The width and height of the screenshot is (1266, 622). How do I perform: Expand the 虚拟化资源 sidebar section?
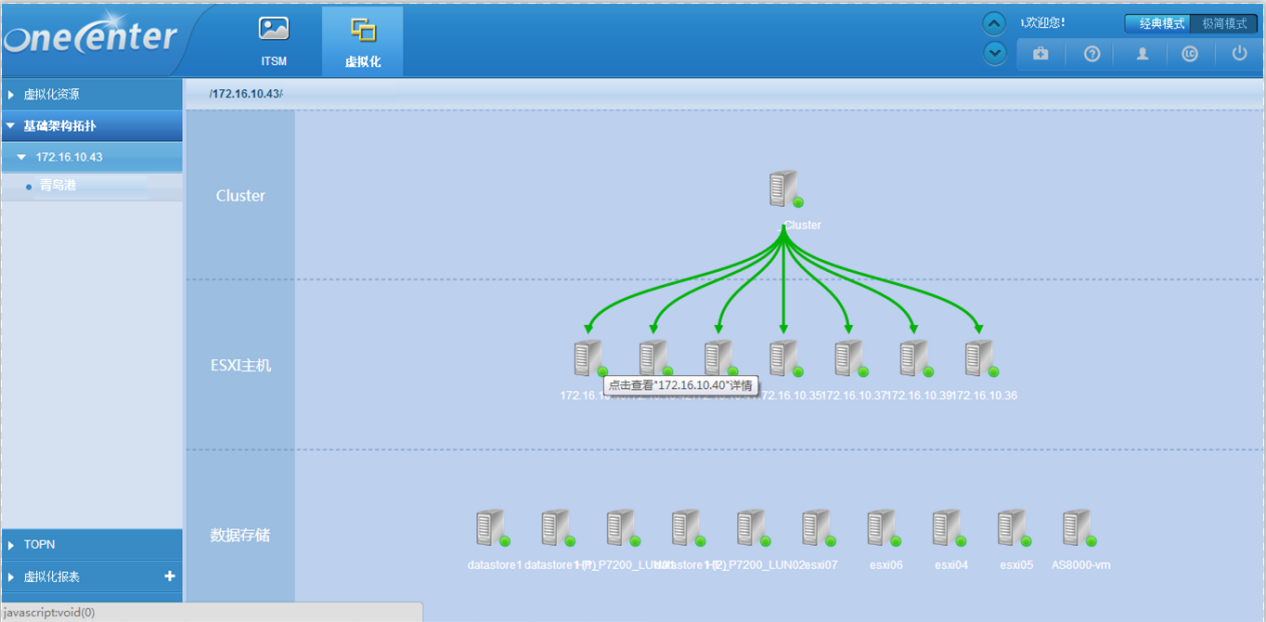pyautogui.click(x=51, y=94)
